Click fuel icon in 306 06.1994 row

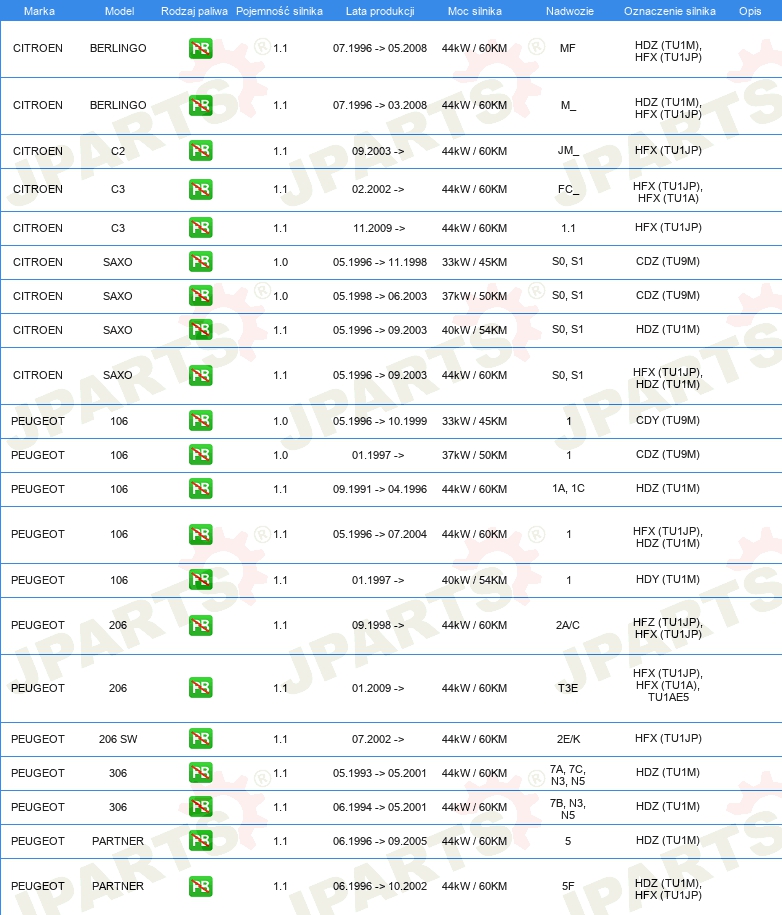pos(200,807)
